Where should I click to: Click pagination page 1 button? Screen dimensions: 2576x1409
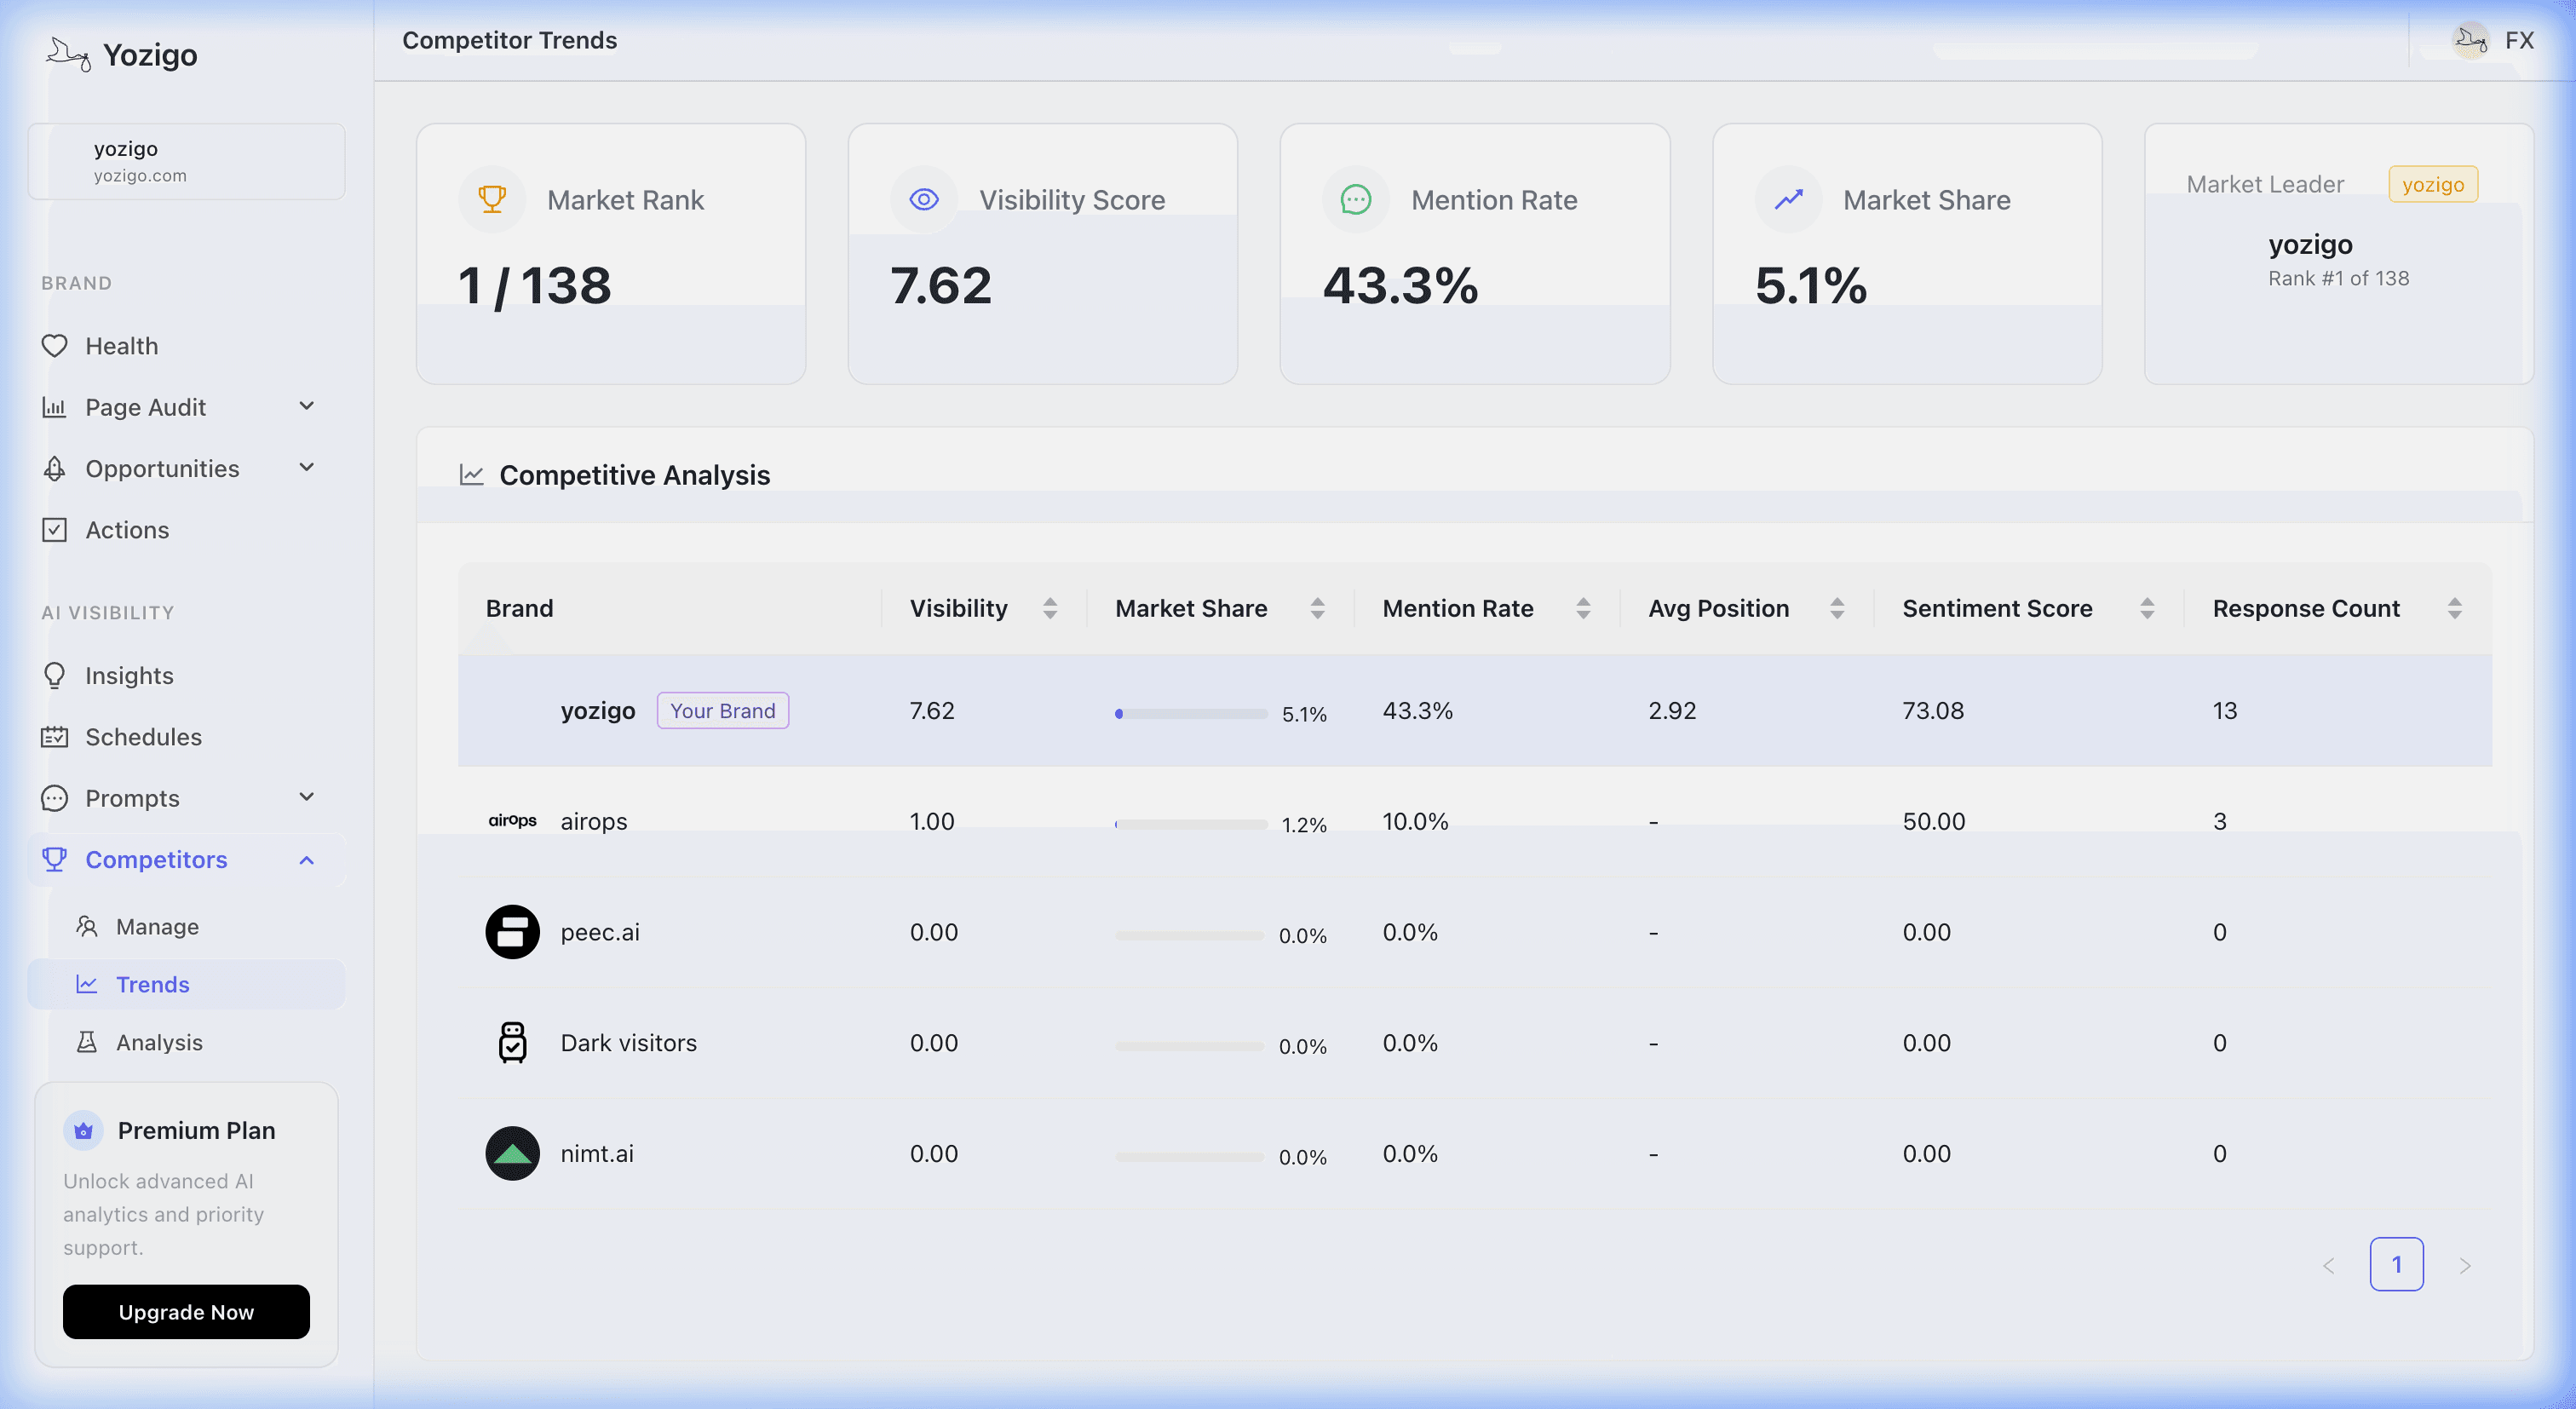[2396, 1264]
